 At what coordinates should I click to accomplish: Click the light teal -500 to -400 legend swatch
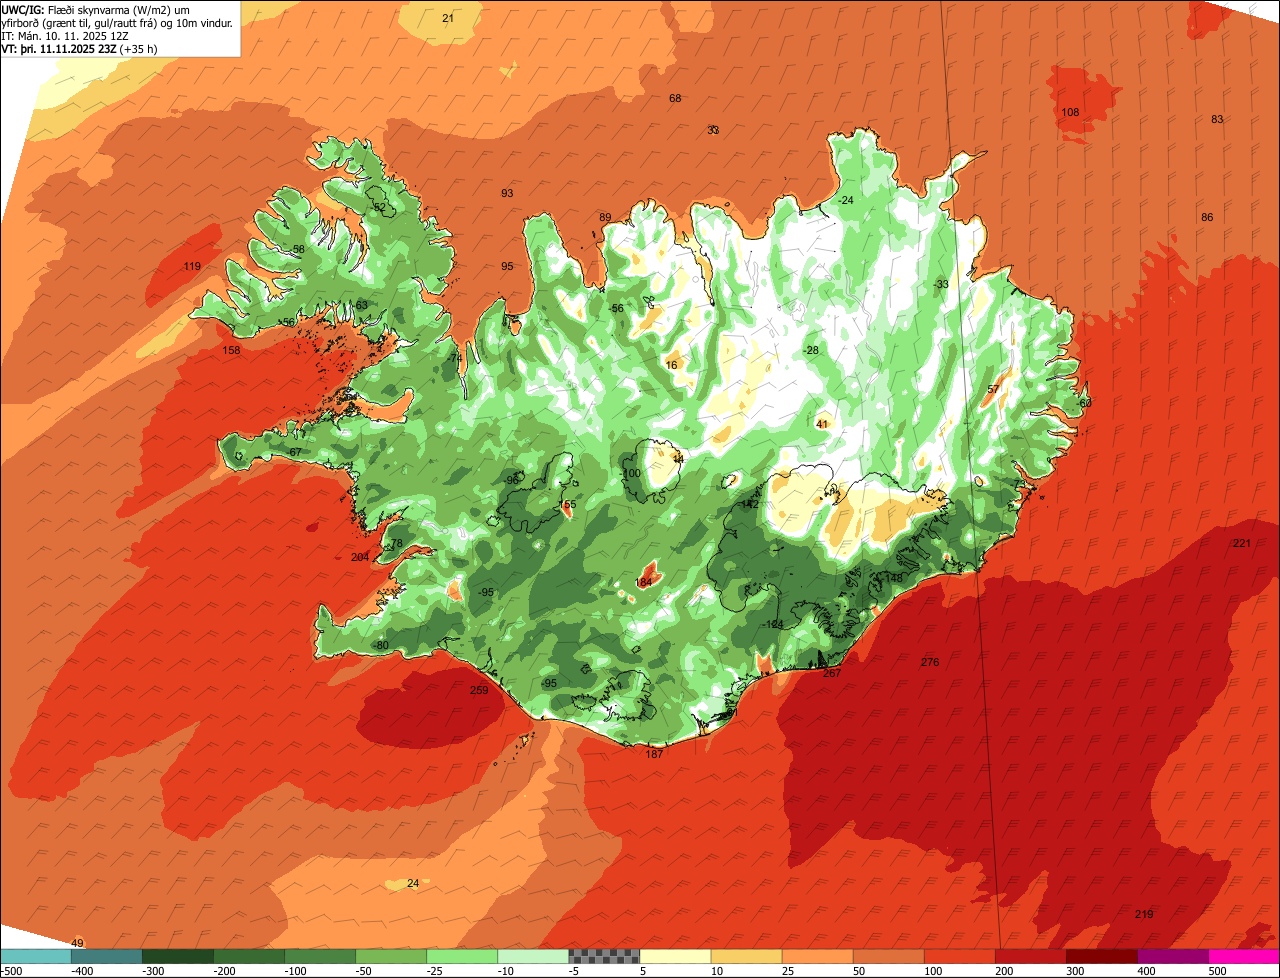pos(36,956)
